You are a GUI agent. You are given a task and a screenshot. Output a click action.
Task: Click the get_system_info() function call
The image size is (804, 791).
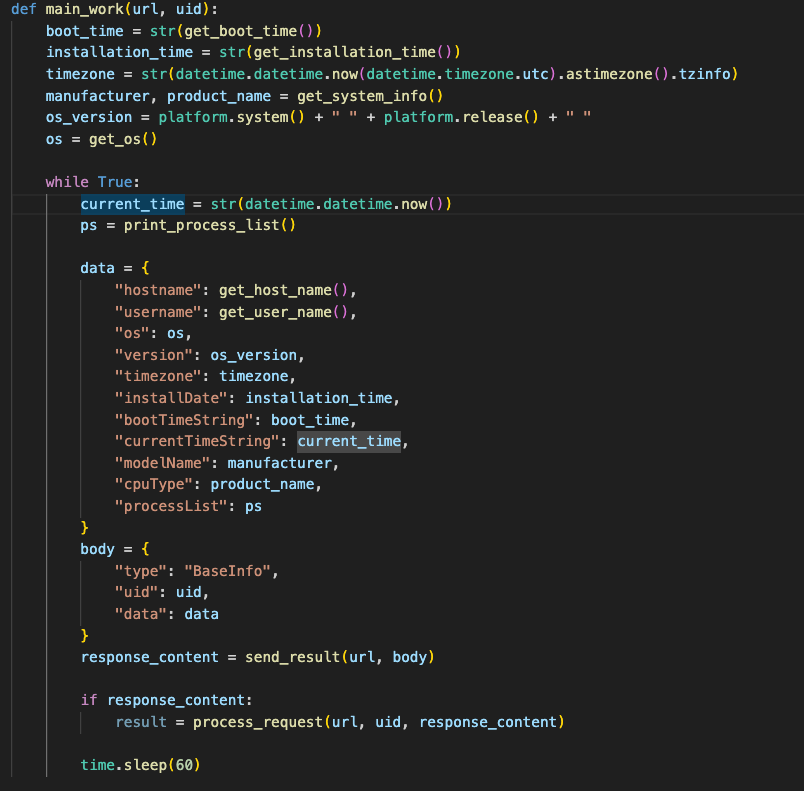370,96
